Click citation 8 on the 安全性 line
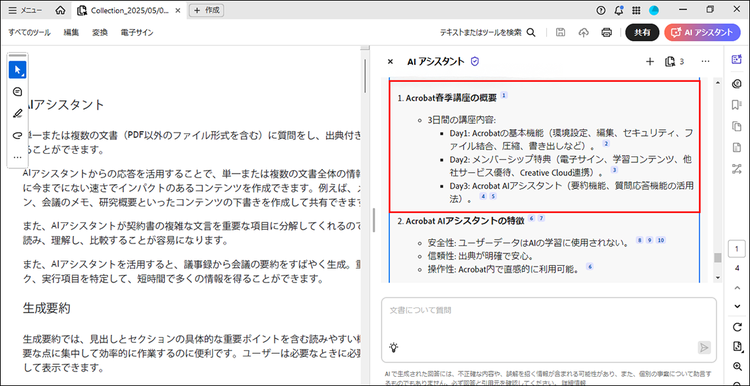Image resolution: width=750 pixels, height=386 pixels. (x=639, y=240)
